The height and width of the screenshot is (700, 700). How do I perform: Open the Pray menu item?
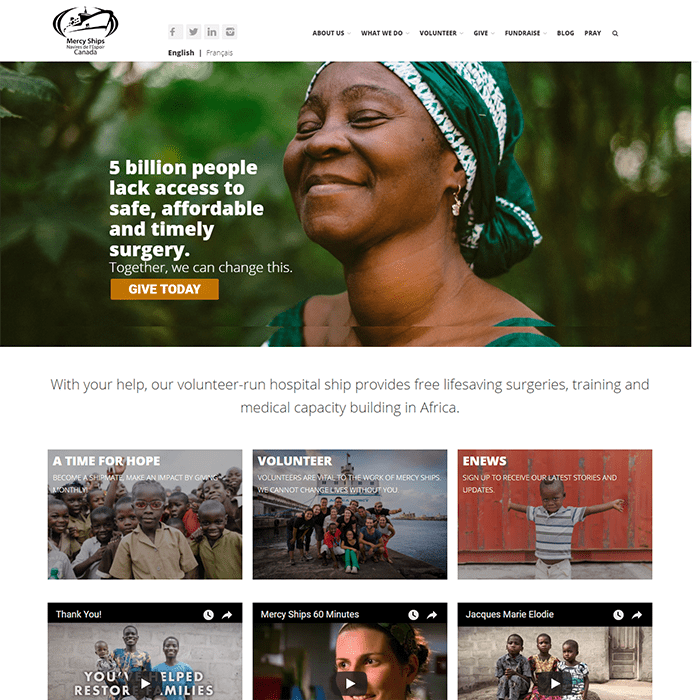592,33
